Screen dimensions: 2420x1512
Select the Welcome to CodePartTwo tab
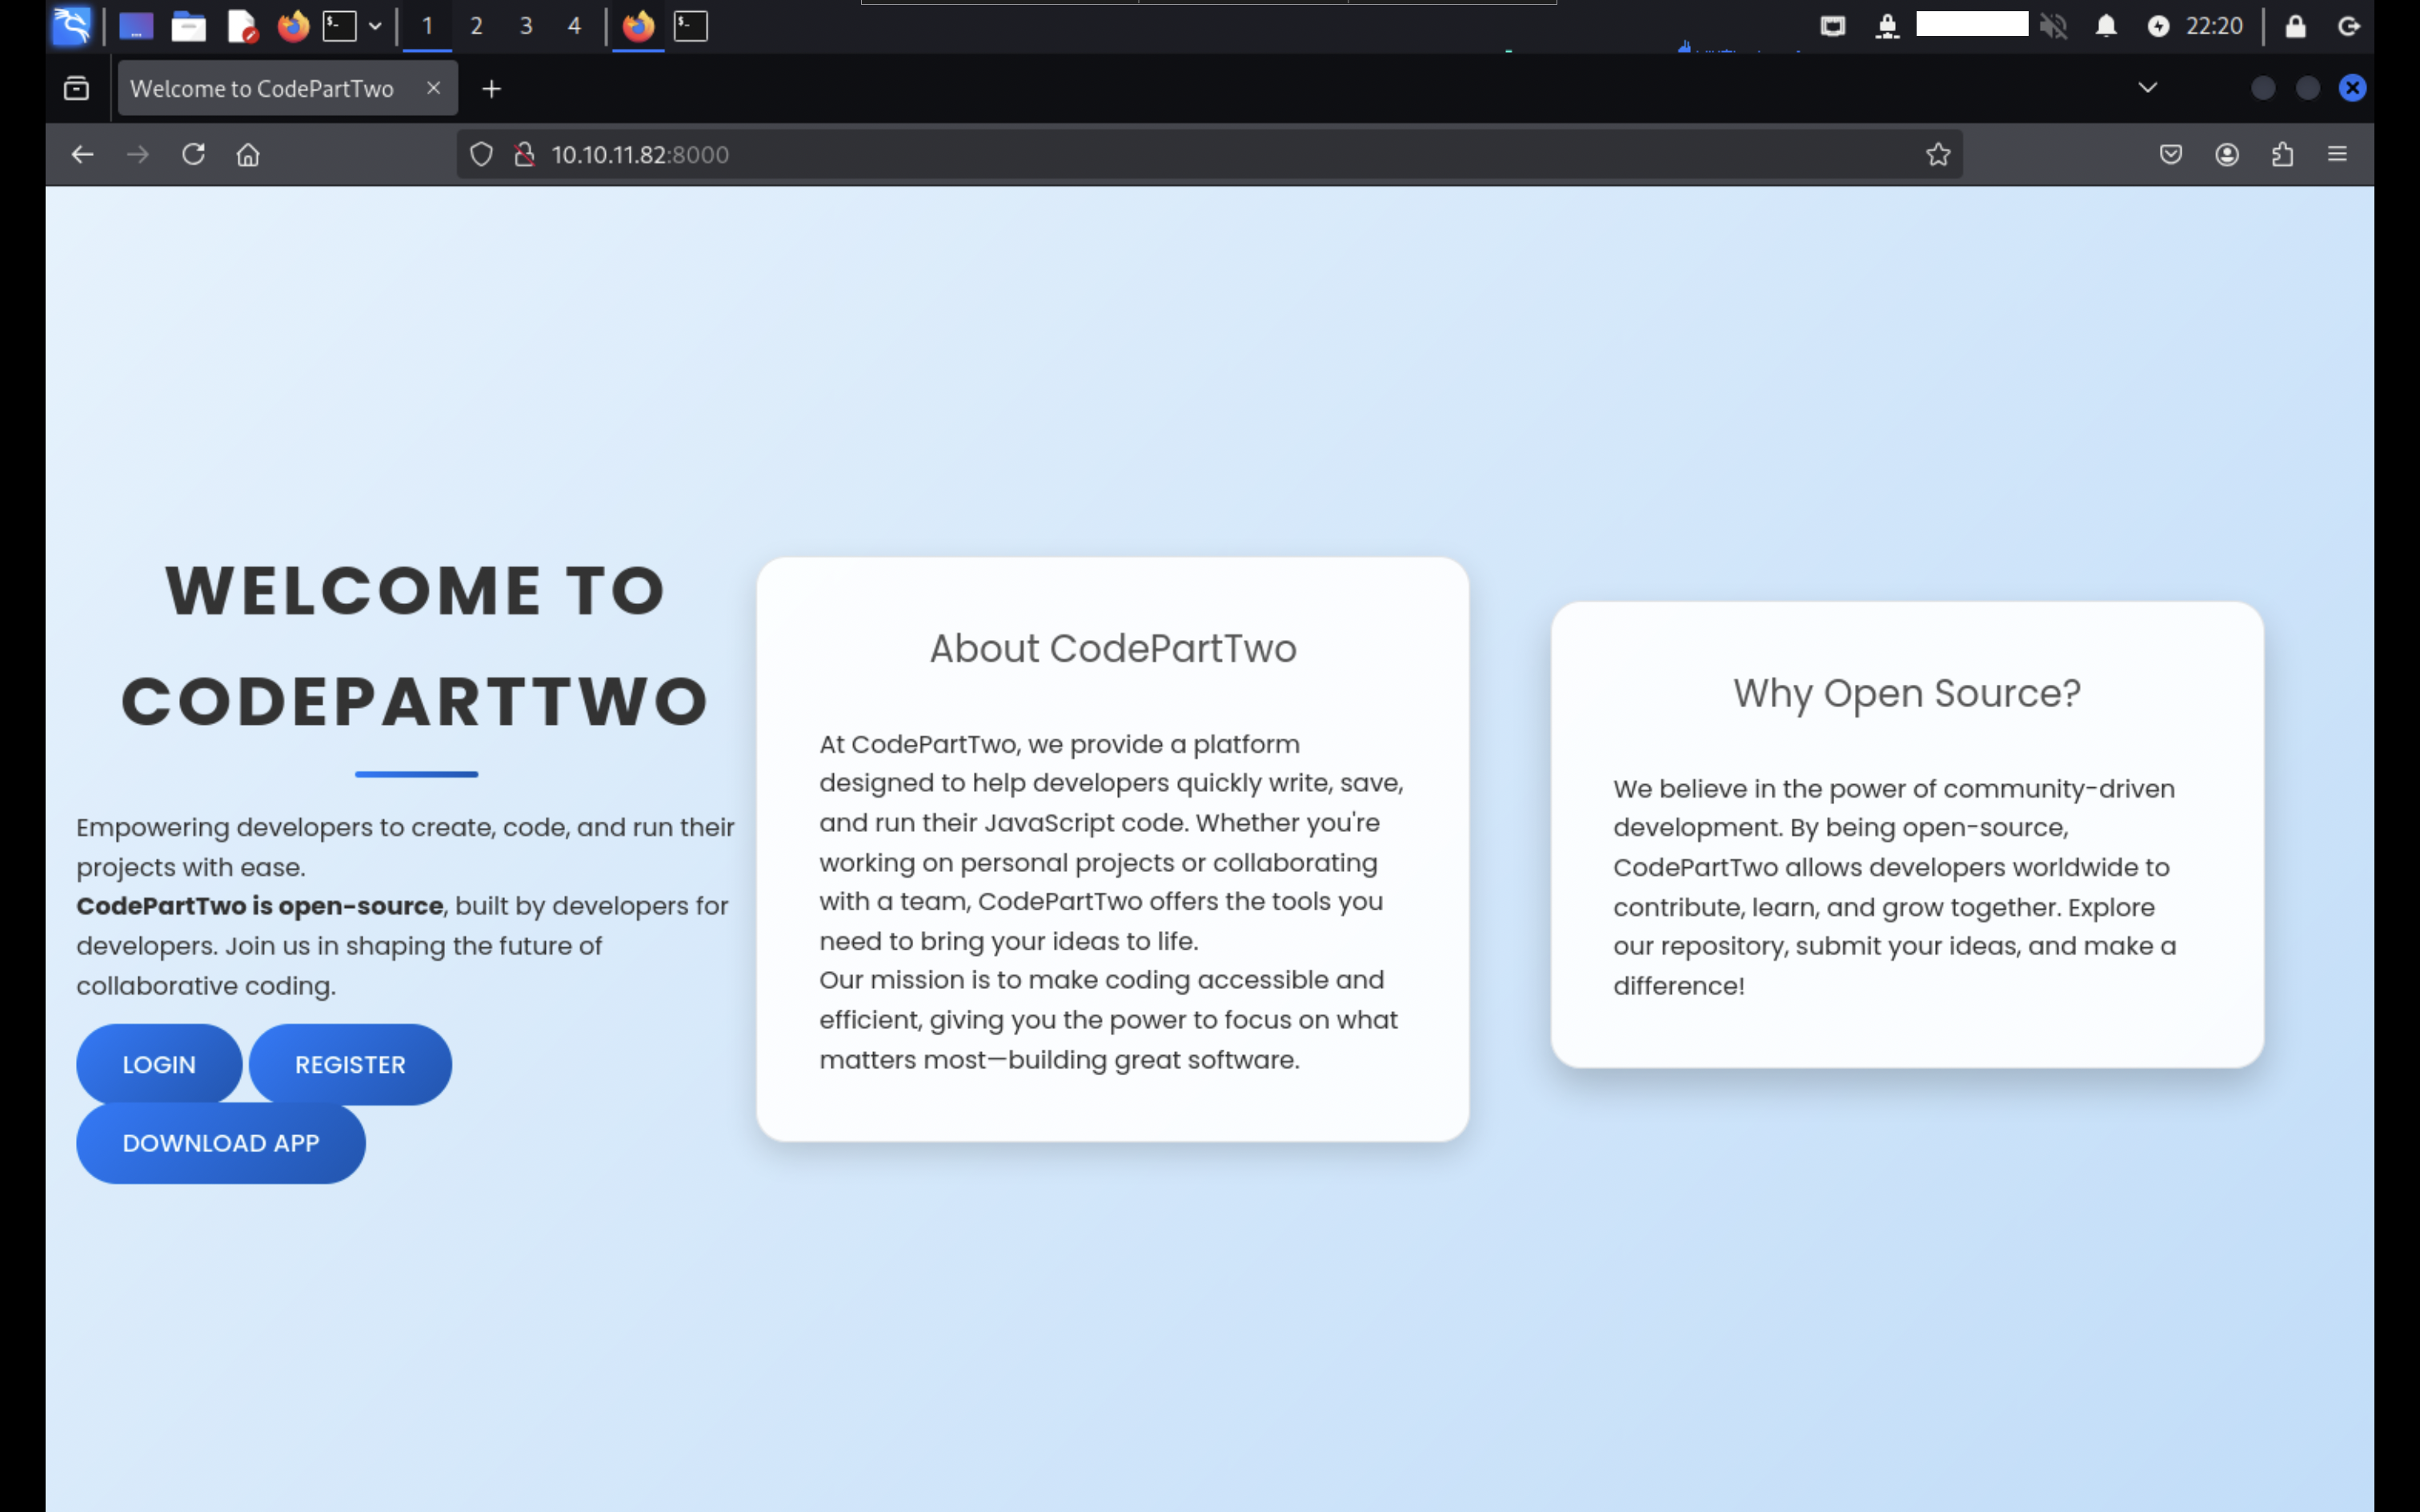click(x=262, y=88)
